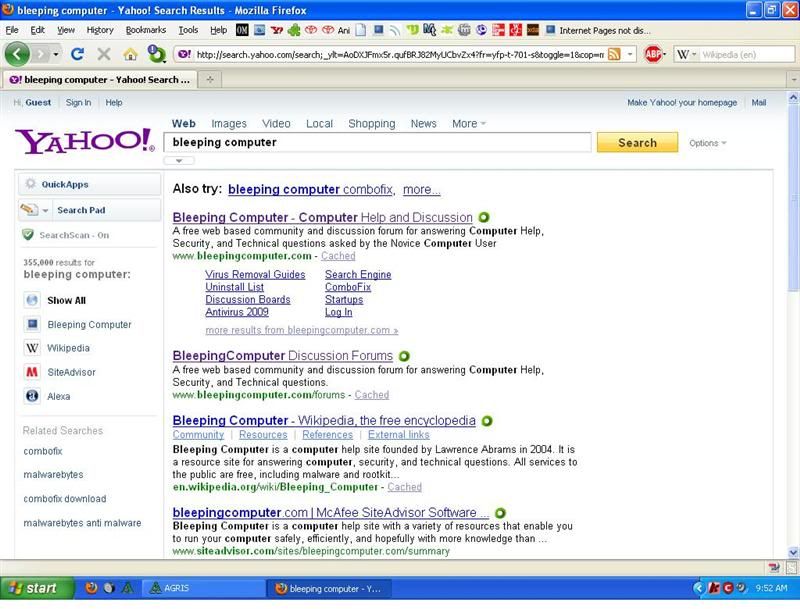
Task: Open the search Options dropdown
Action: pyautogui.click(x=708, y=143)
